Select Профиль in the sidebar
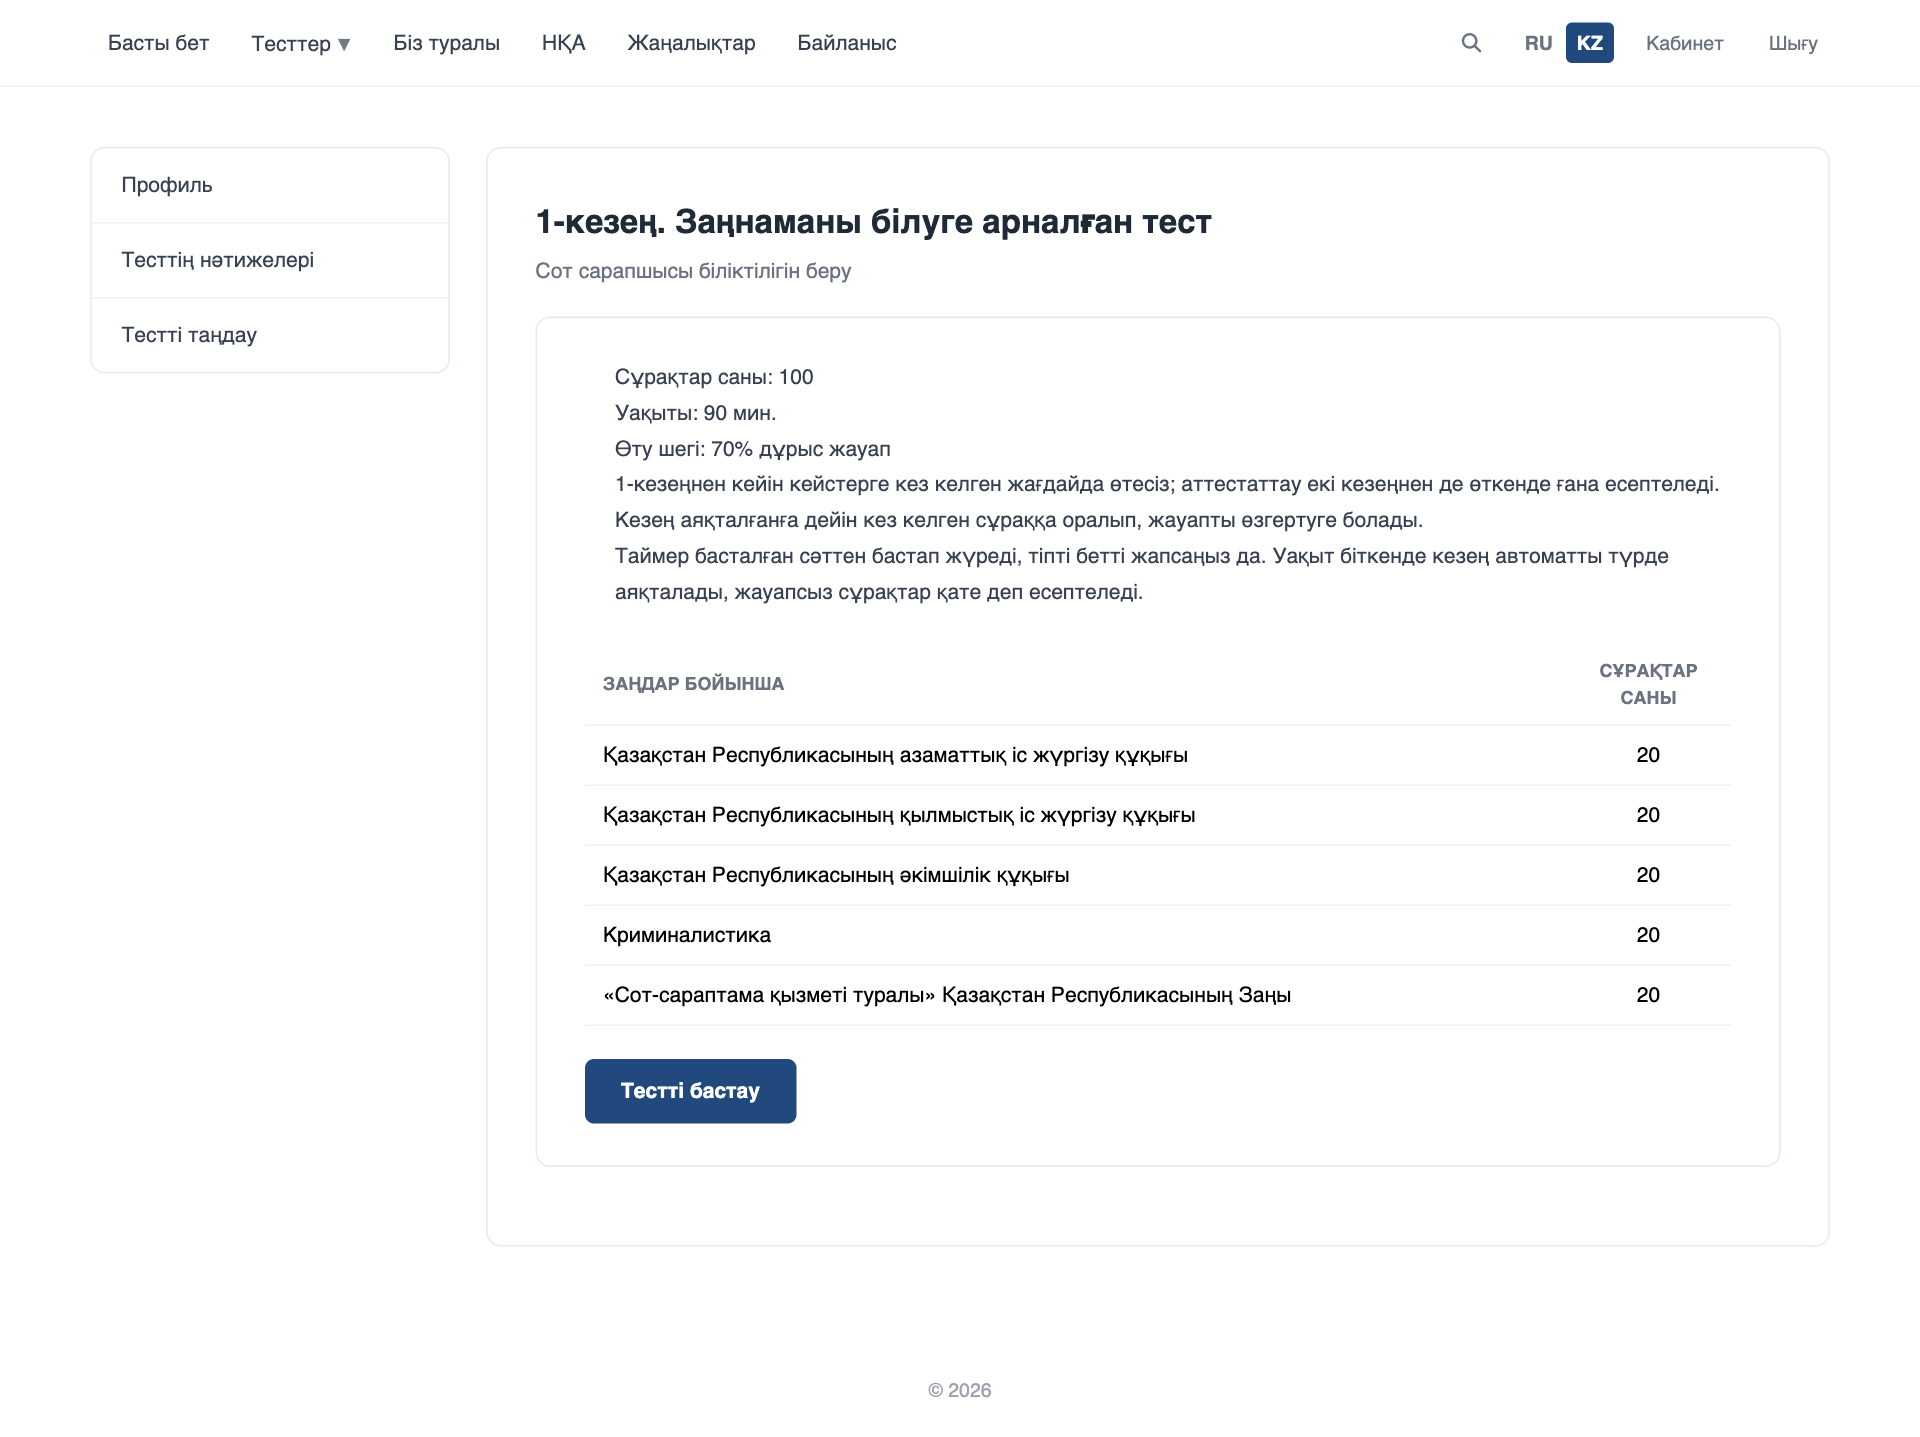The height and width of the screenshot is (1437, 1920). [x=270, y=185]
